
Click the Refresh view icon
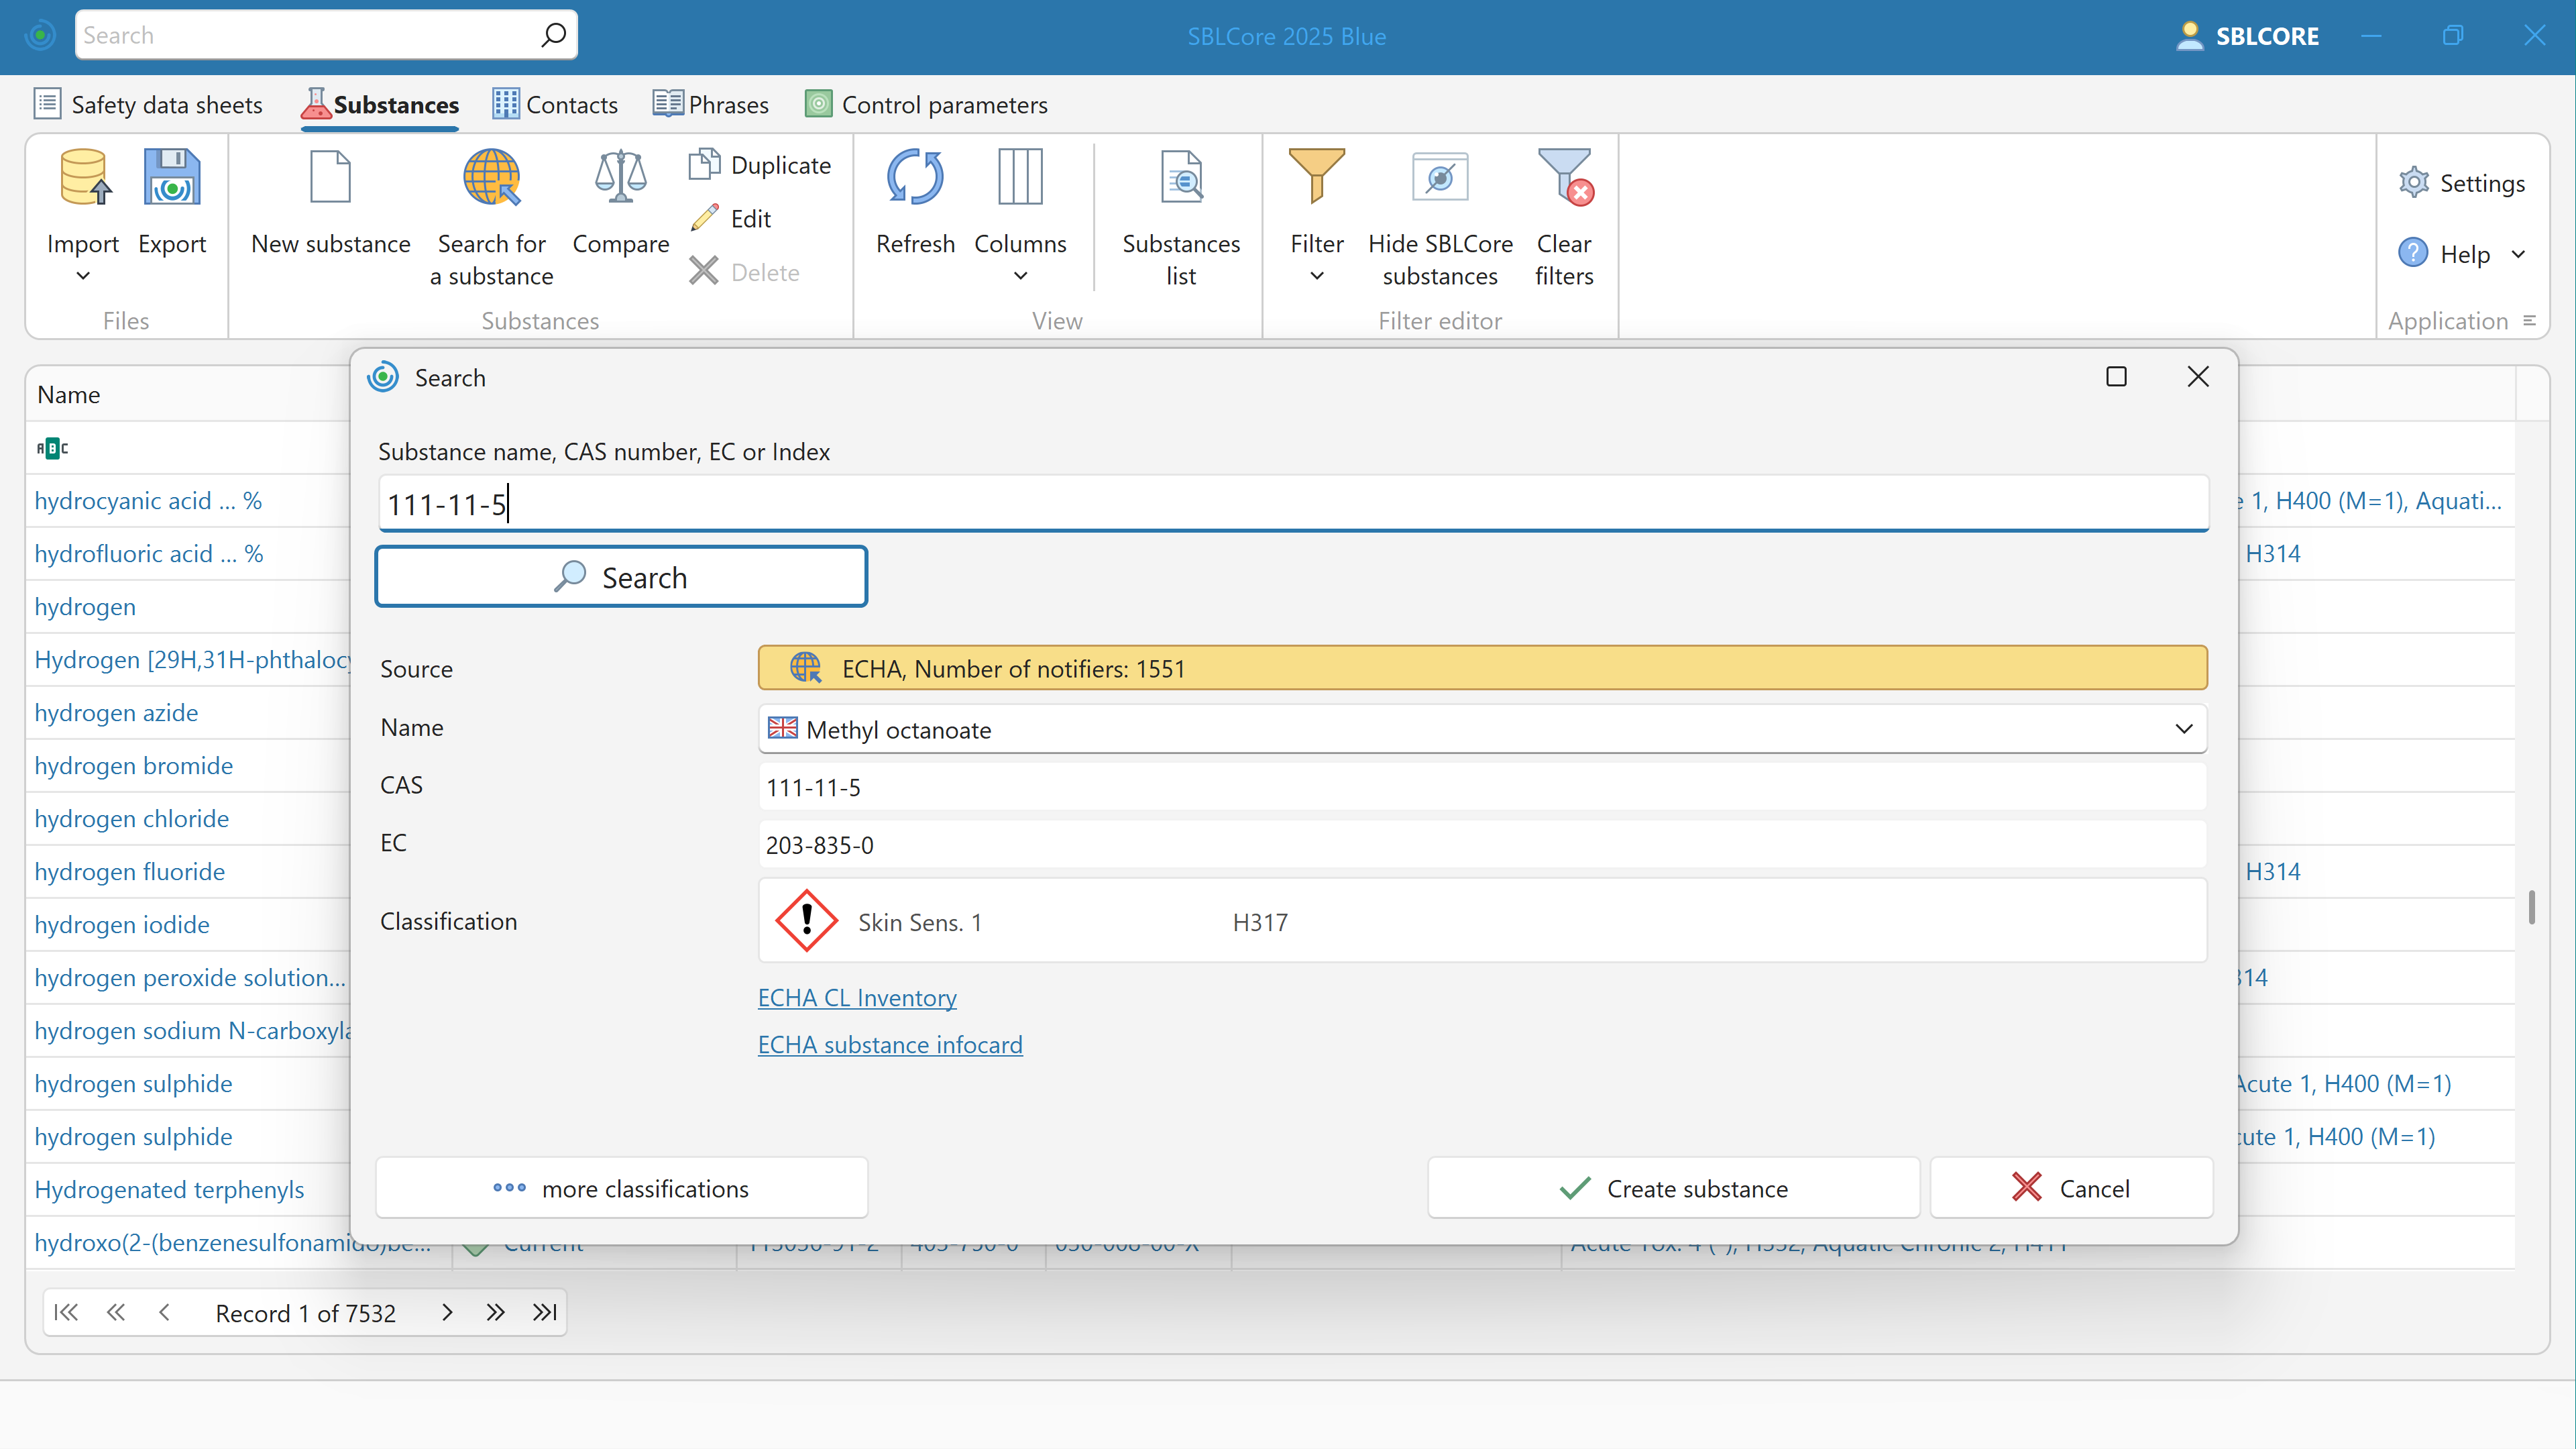coord(914,178)
